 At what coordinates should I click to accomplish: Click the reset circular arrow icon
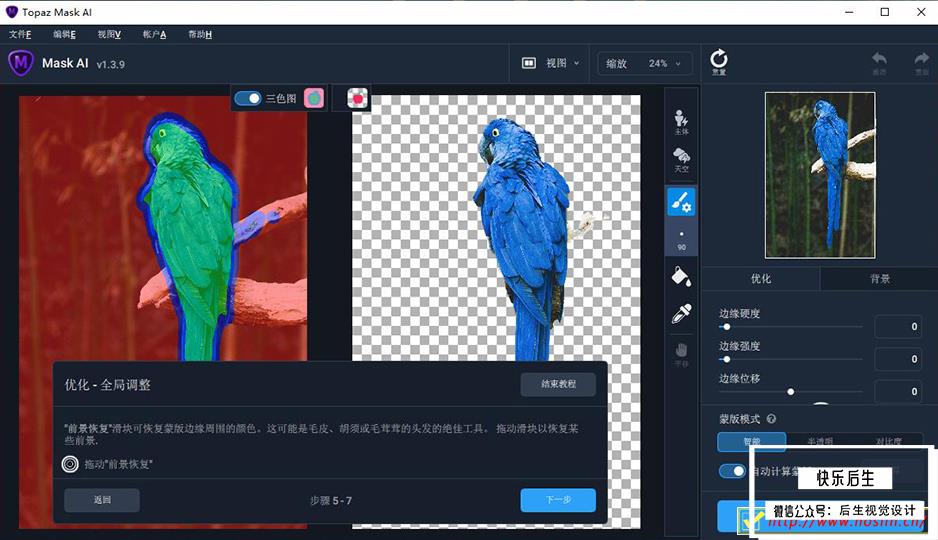pos(719,62)
